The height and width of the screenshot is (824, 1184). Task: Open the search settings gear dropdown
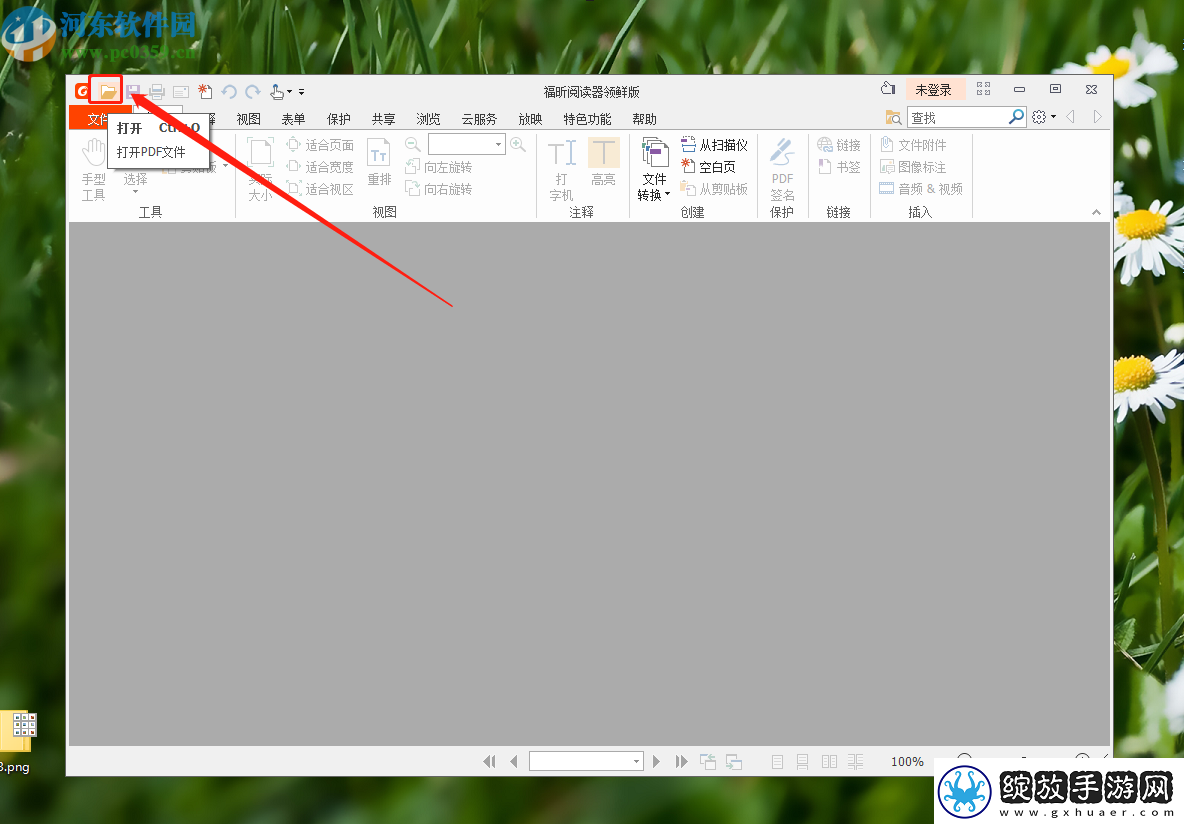pyautogui.click(x=1044, y=116)
